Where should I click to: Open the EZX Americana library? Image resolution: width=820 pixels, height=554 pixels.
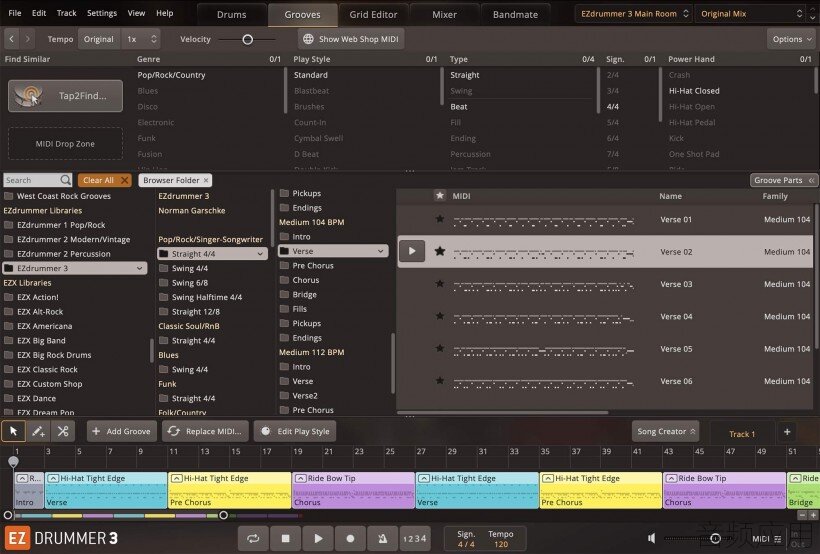click(x=44, y=326)
